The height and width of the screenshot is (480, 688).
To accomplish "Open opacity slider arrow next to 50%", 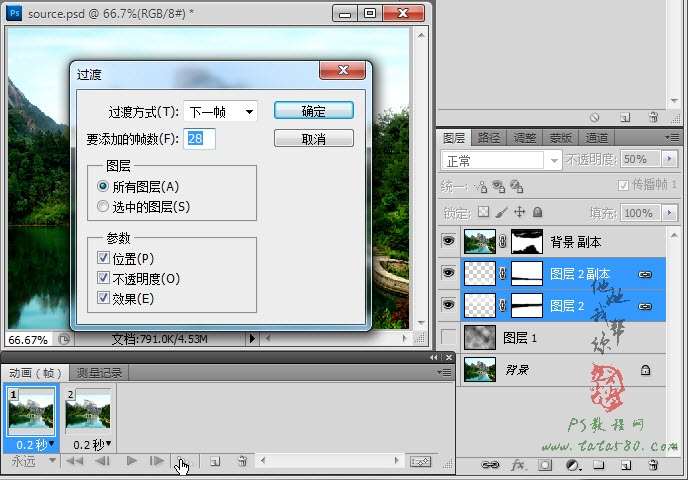I will [669, 159].
